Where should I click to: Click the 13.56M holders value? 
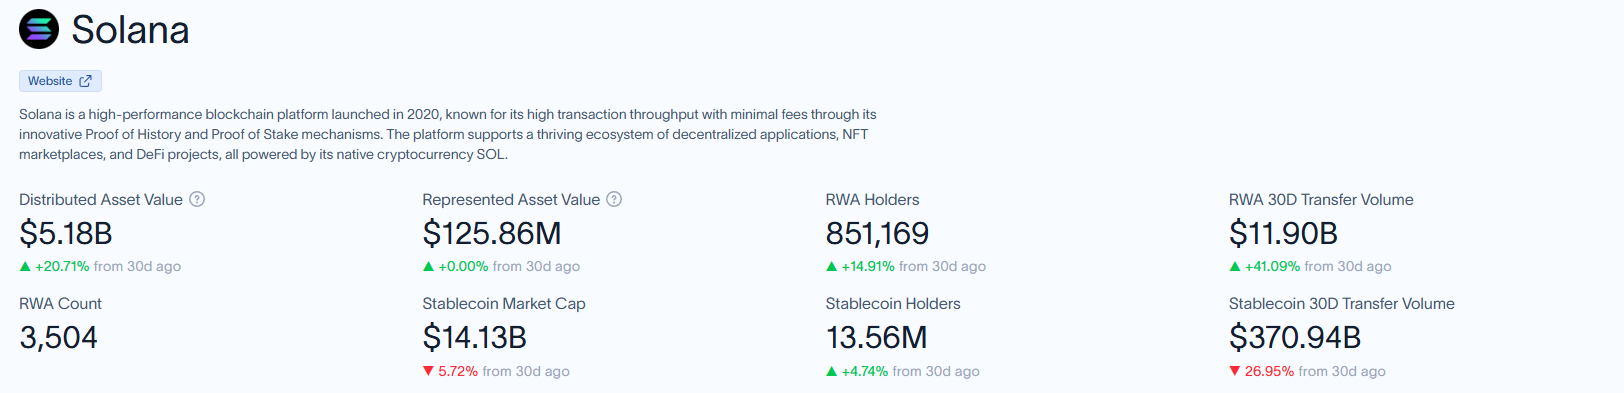click(x=876, y=337)
